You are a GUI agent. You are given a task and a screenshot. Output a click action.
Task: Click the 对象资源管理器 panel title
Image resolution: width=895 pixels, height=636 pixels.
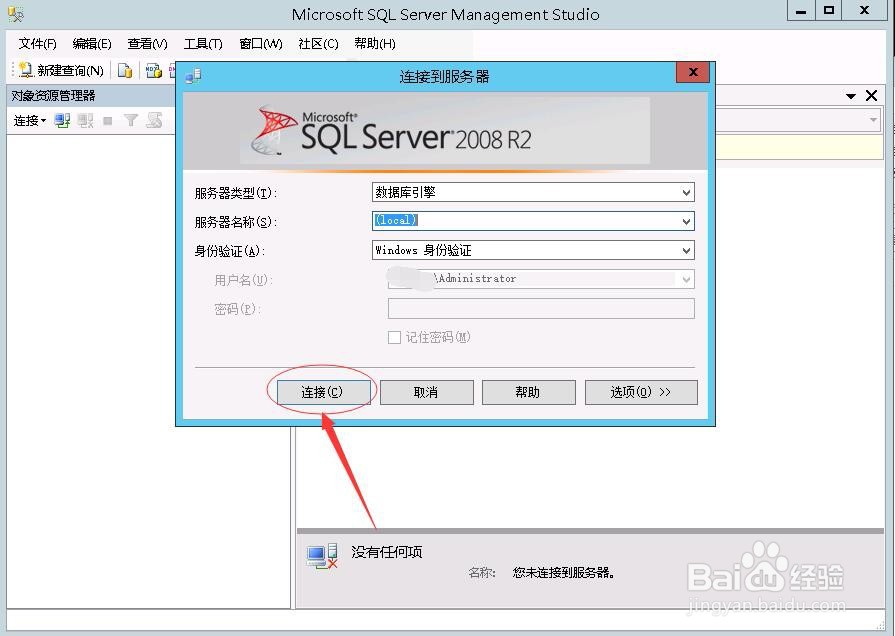(x=53, y=96)
